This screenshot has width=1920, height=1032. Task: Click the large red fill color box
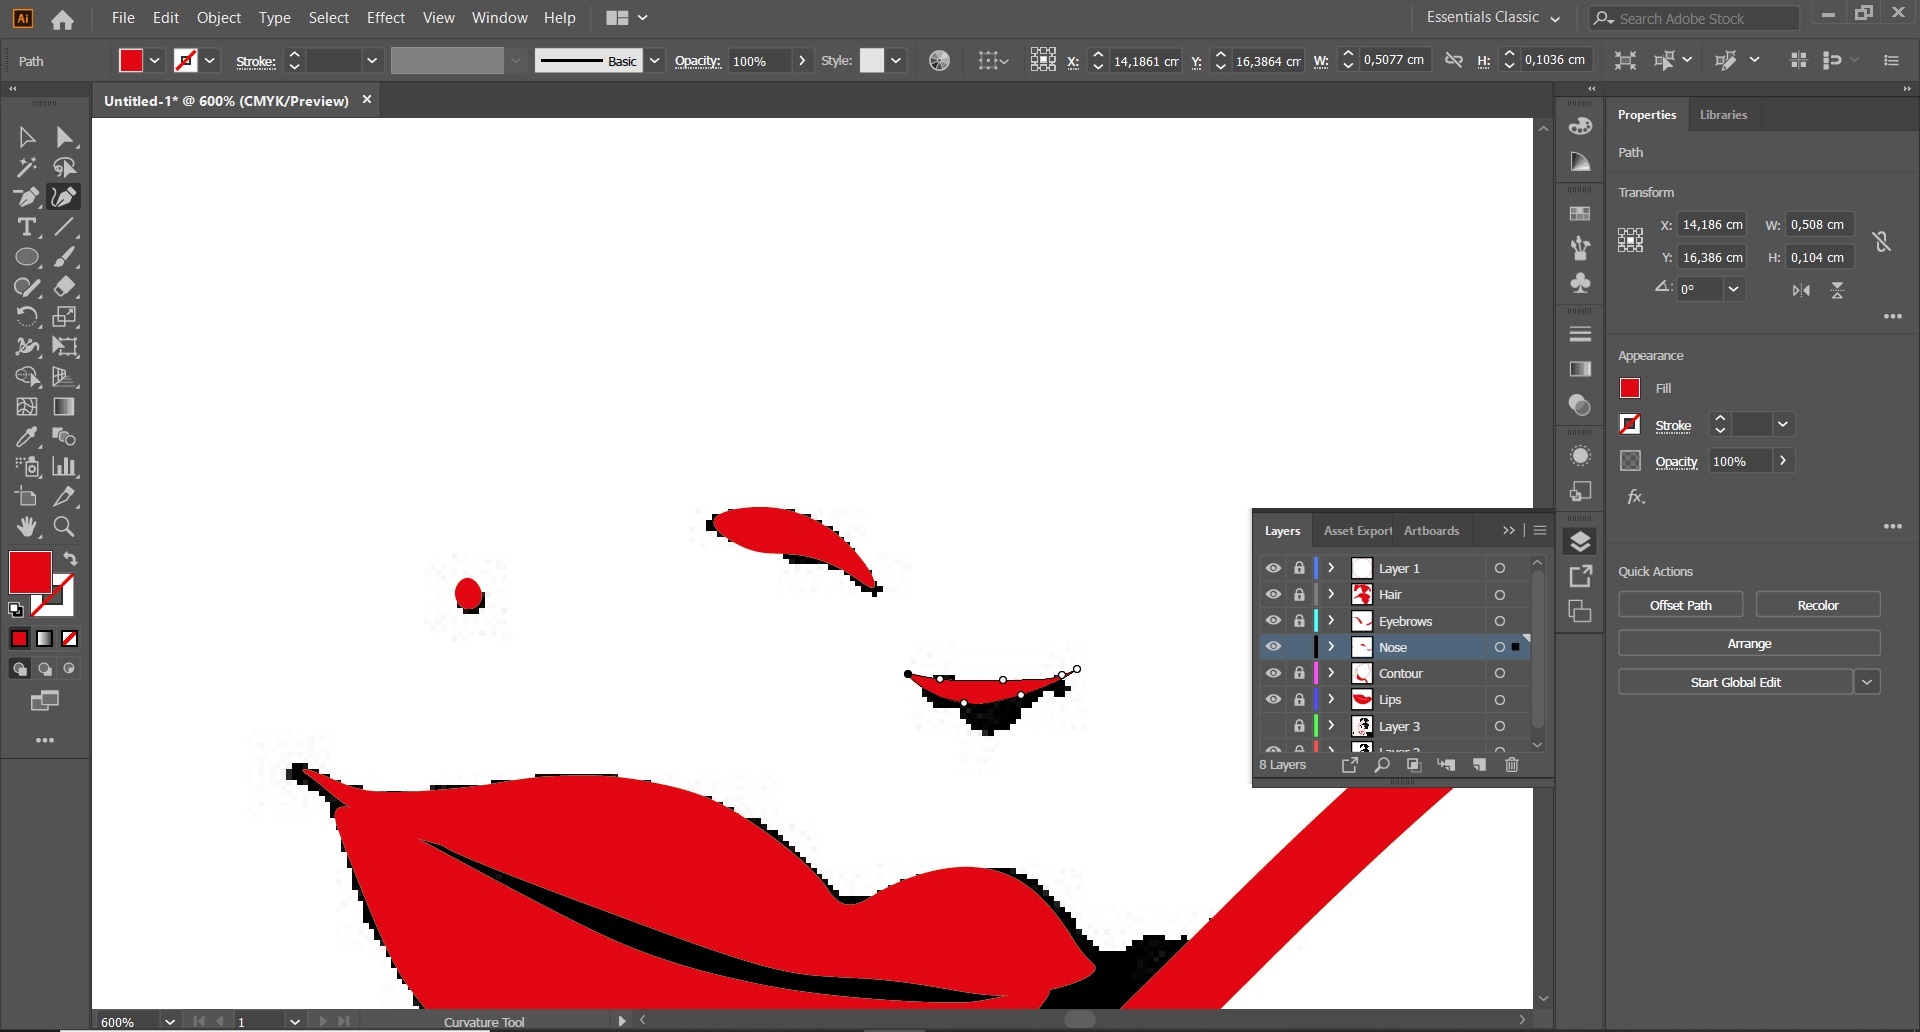30,573
